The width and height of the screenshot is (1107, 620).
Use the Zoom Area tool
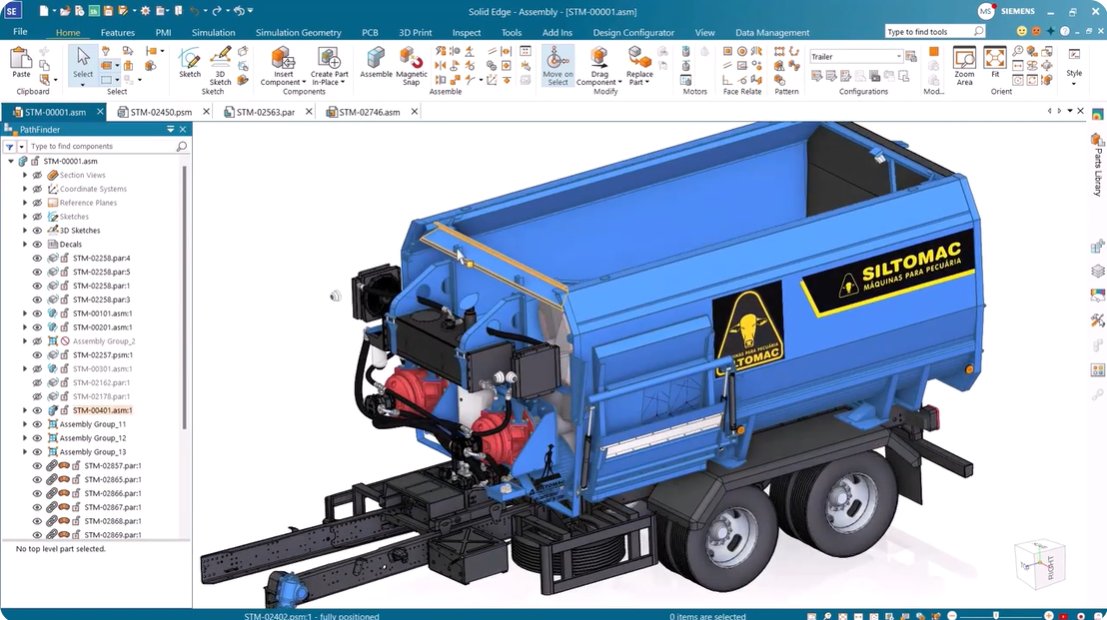(x=964, y=65)
